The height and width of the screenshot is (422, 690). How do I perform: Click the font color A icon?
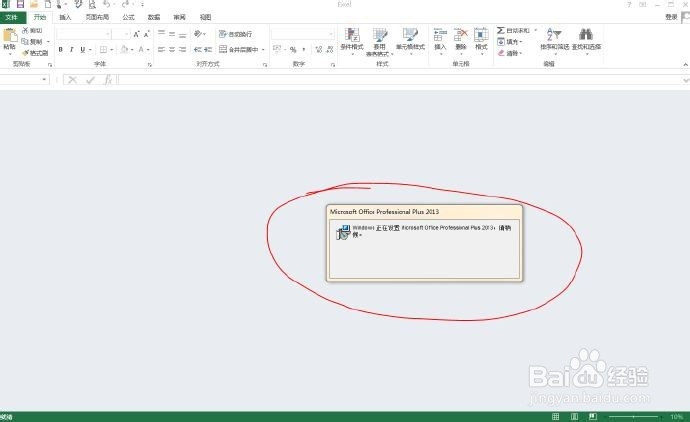(141, 49)
